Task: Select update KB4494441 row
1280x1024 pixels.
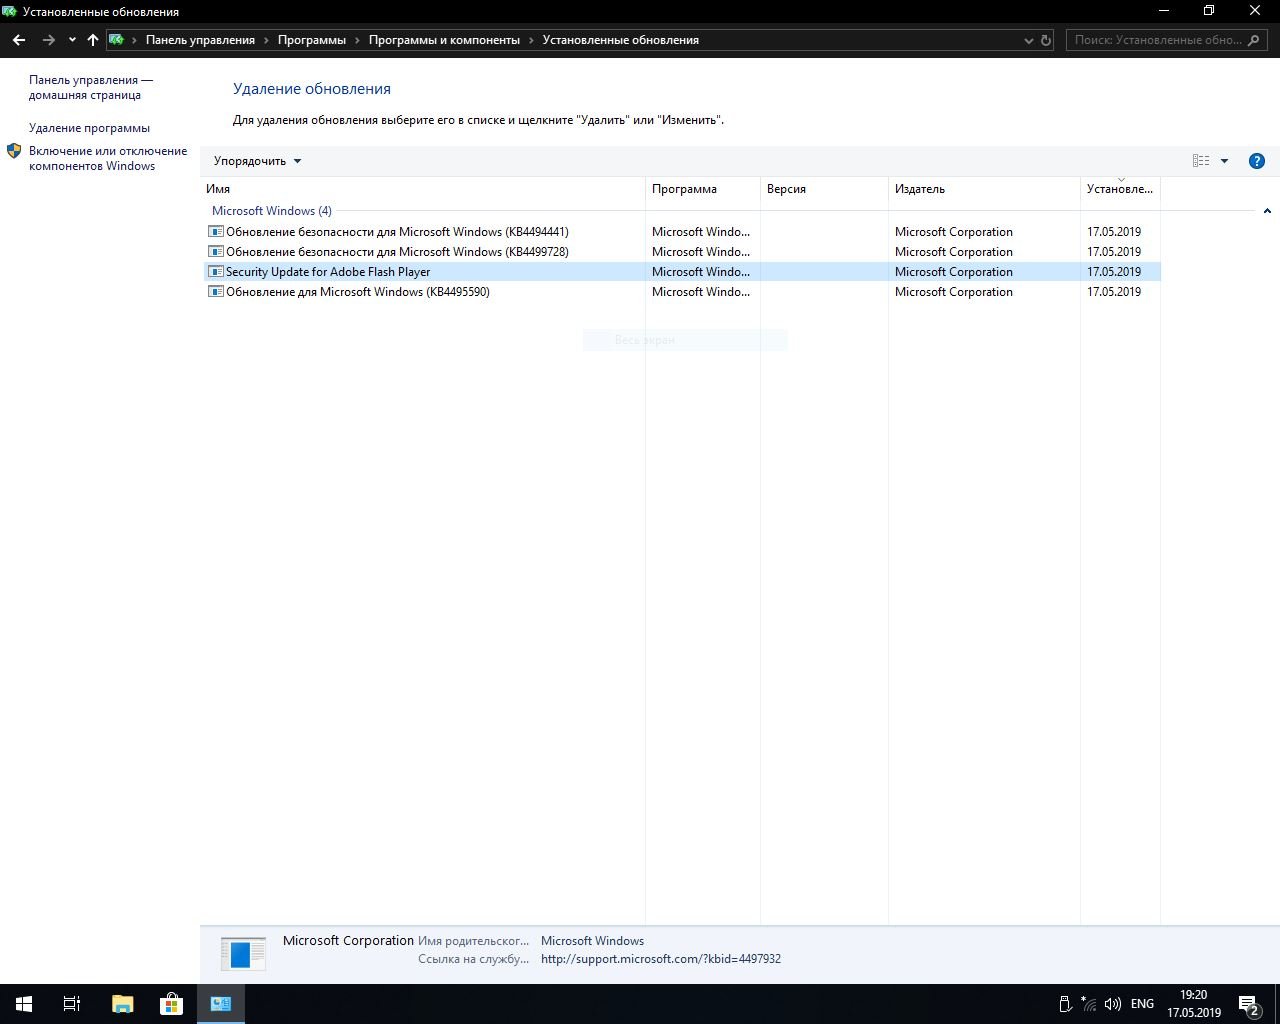Action: pyautogui.click(x=680, y=232)
